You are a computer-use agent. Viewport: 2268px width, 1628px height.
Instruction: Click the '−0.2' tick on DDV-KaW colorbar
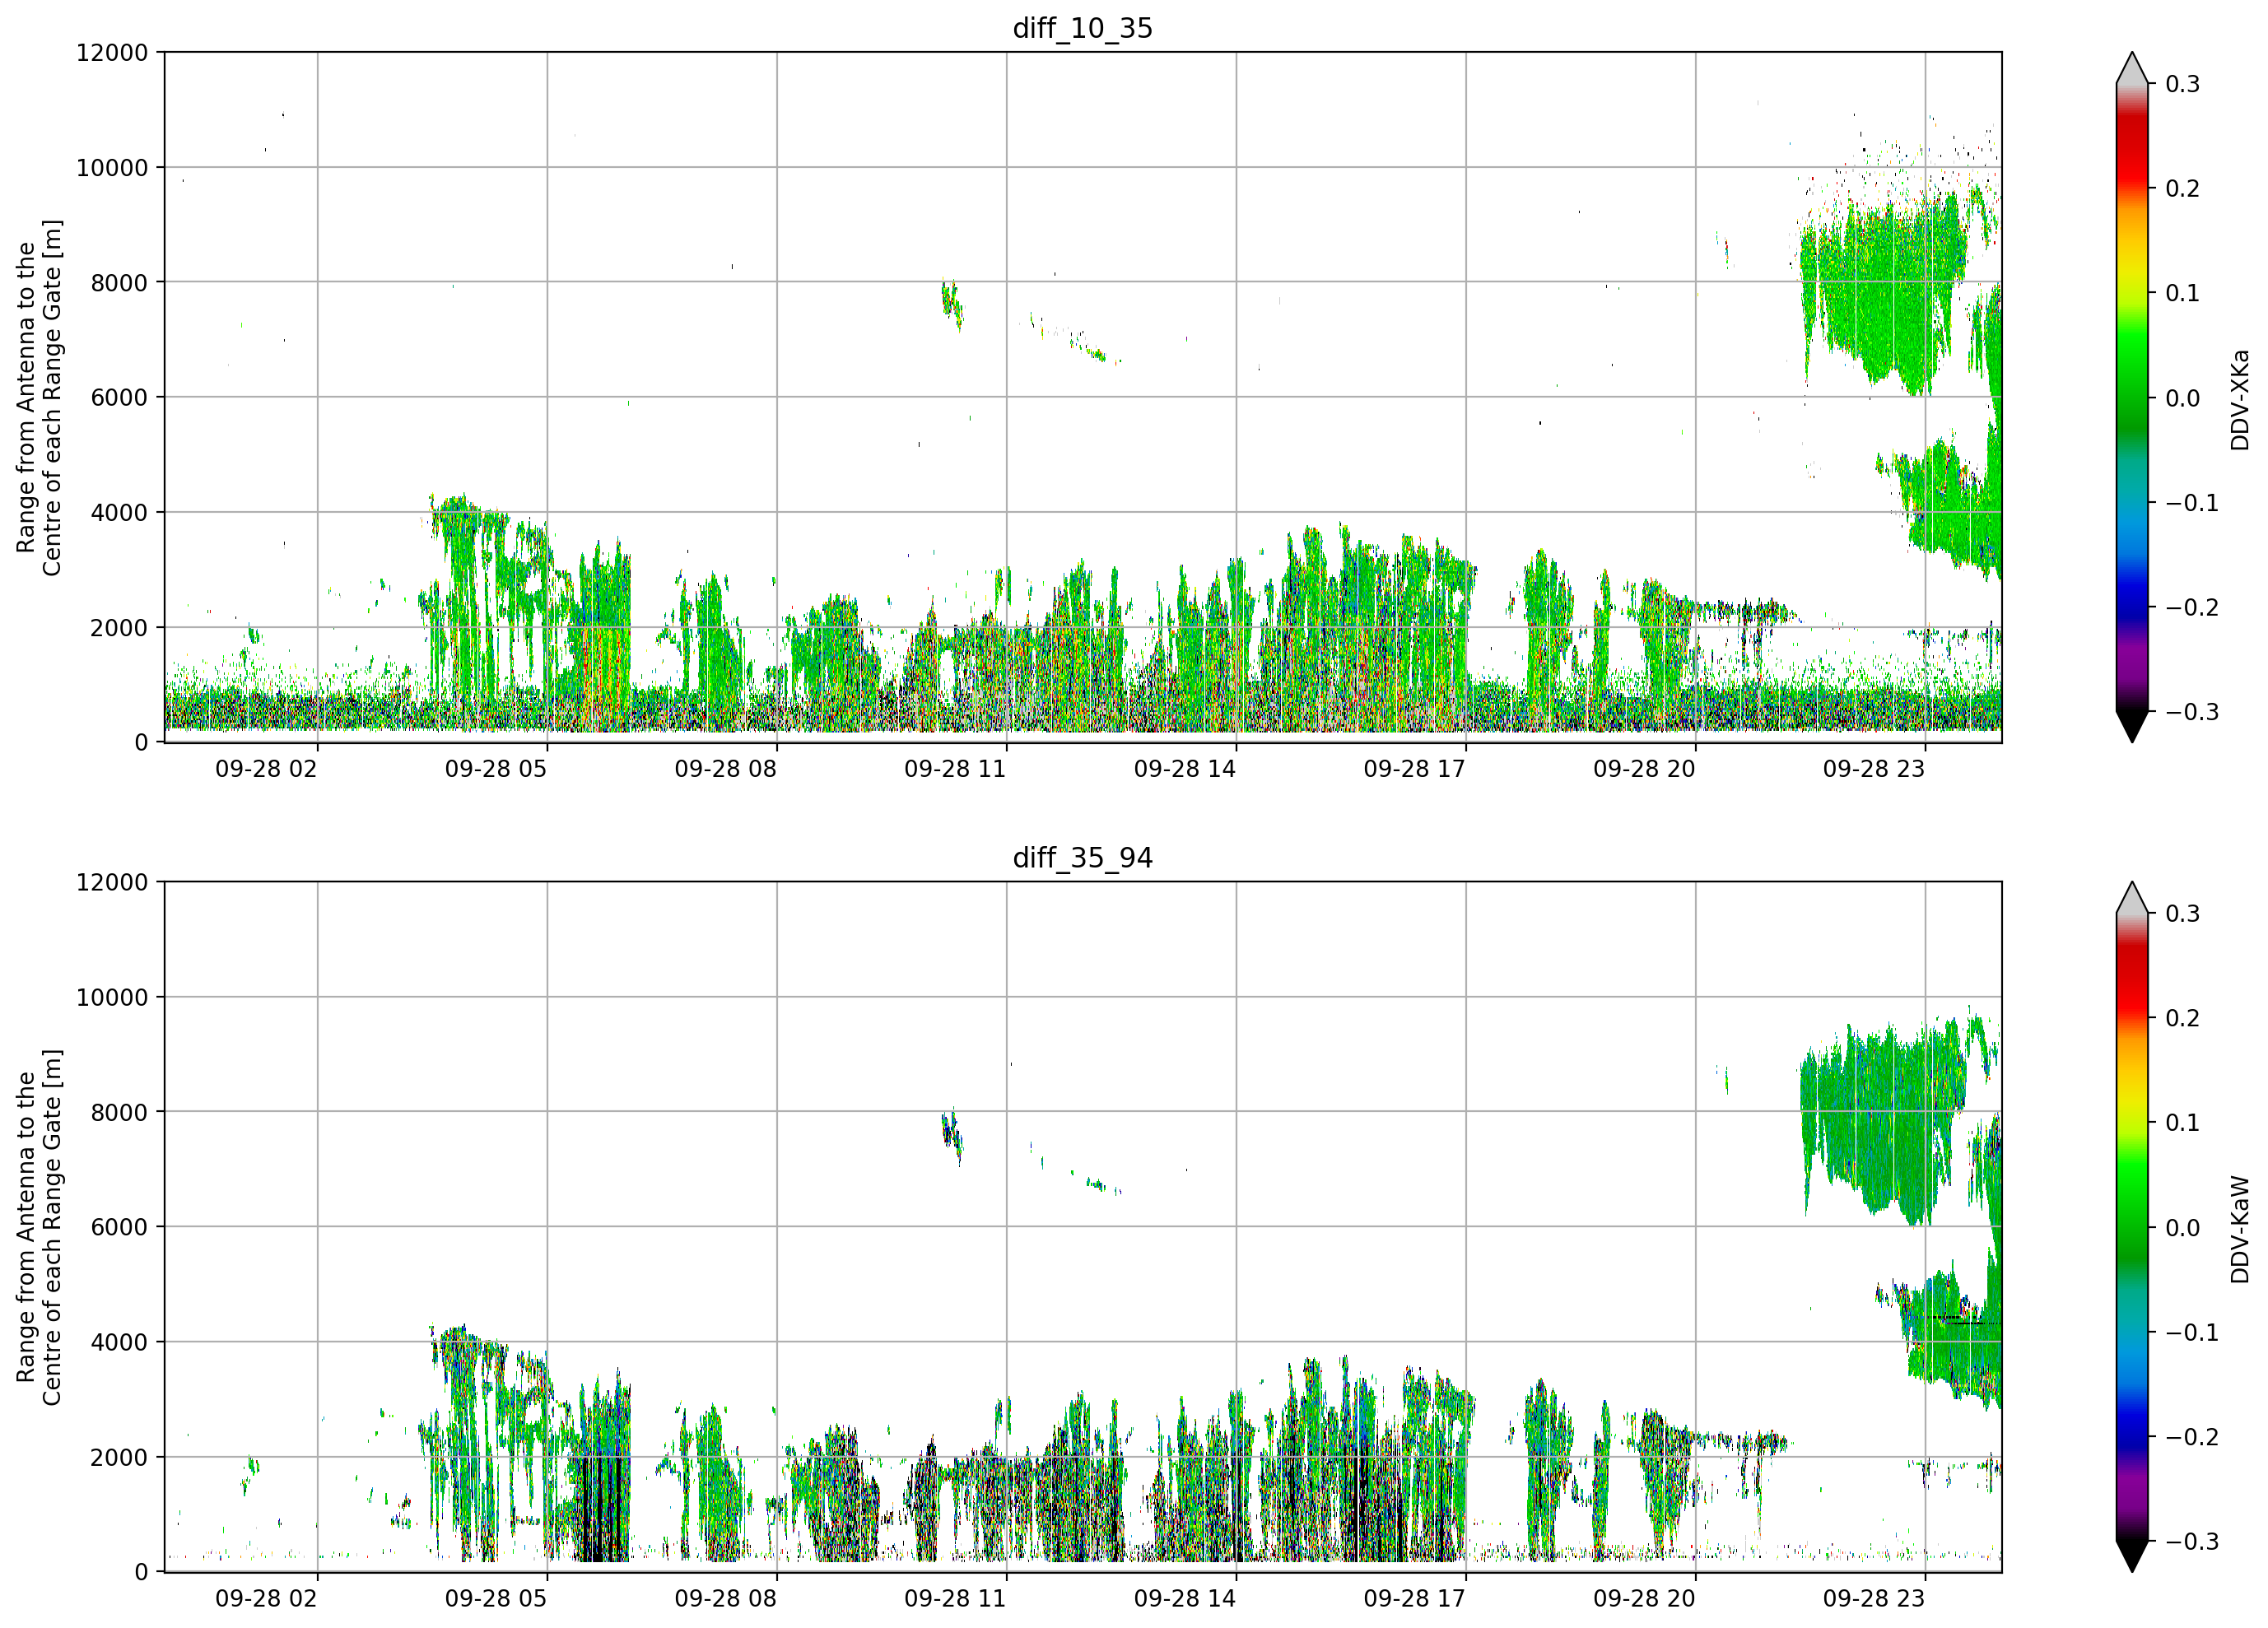point(2192,1437)
